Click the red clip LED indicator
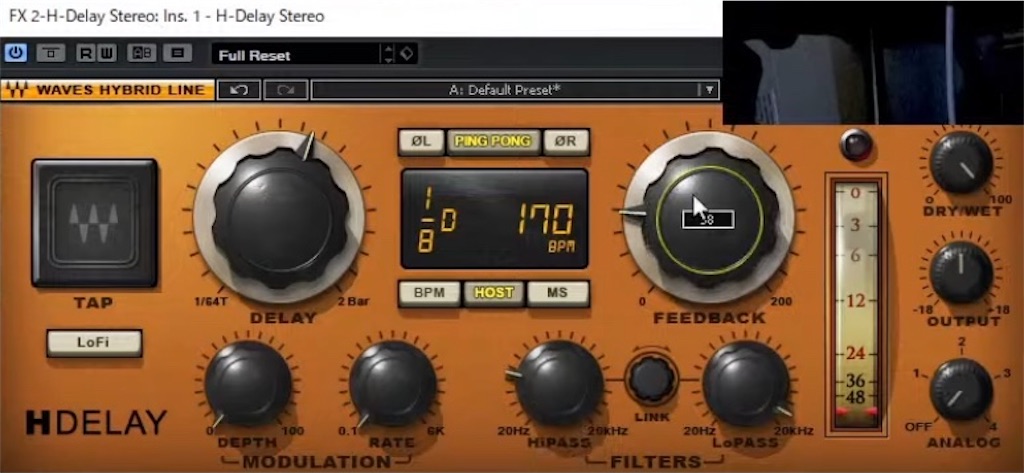The image size is (1024, 473). point(857,145)
